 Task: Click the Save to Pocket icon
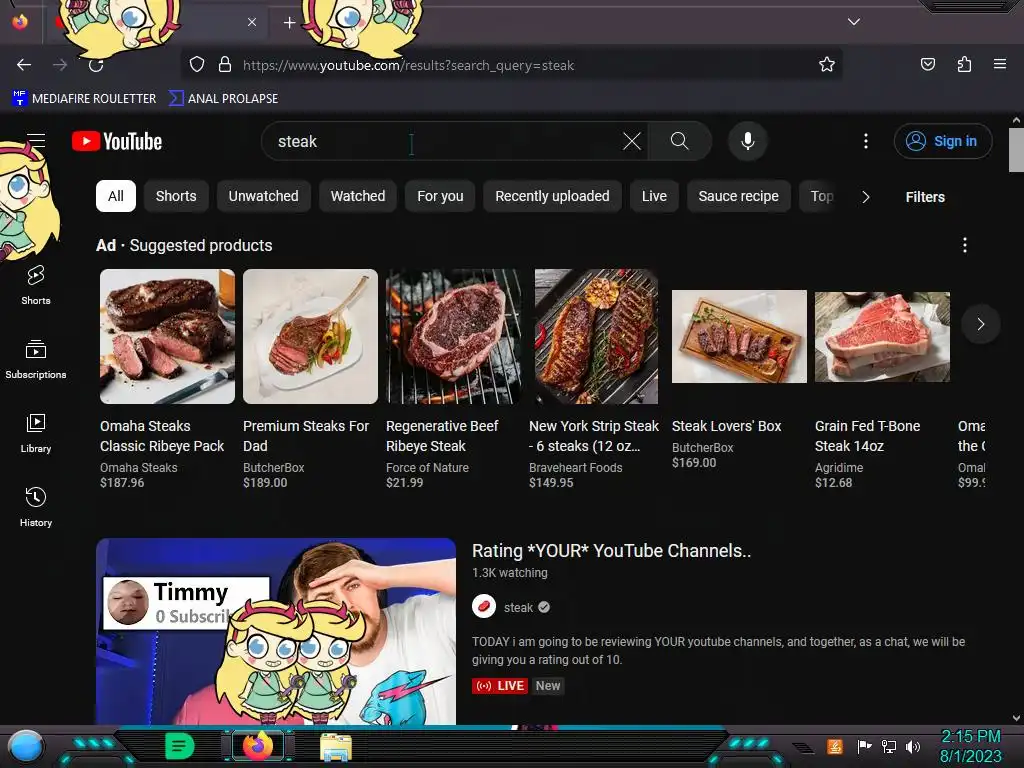(927, 64)
